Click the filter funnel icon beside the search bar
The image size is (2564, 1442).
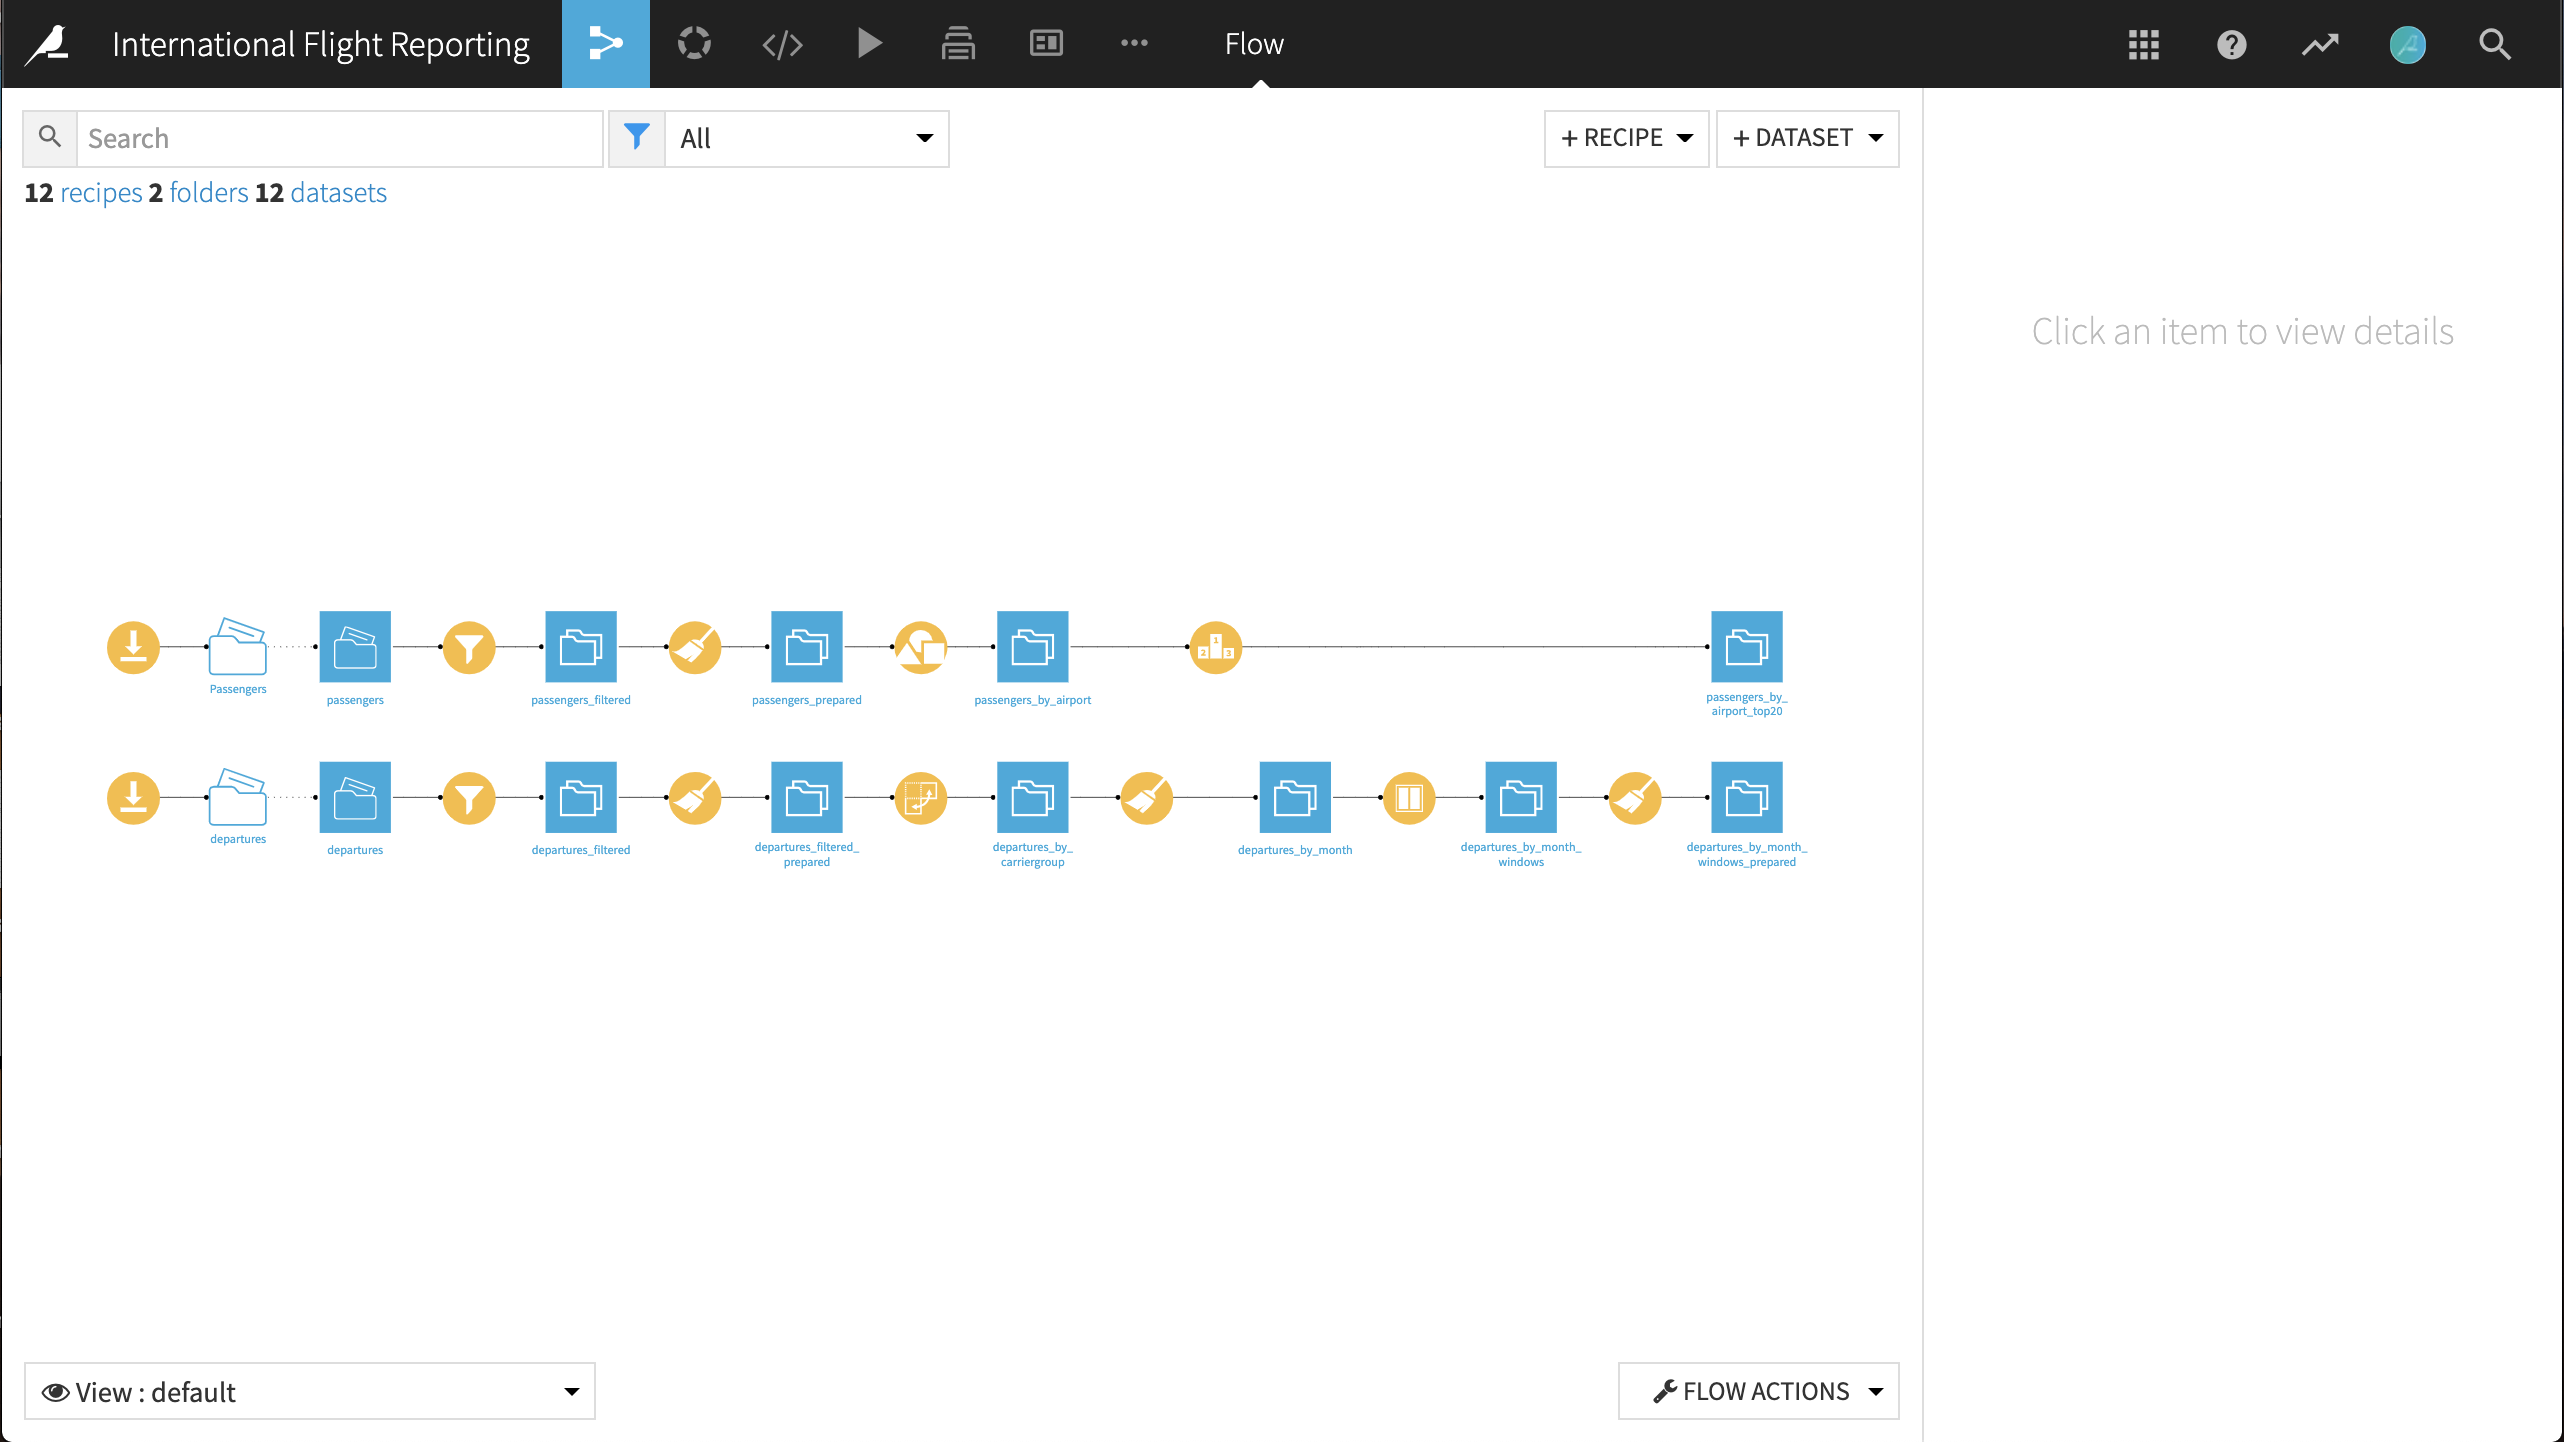[636, 138]
